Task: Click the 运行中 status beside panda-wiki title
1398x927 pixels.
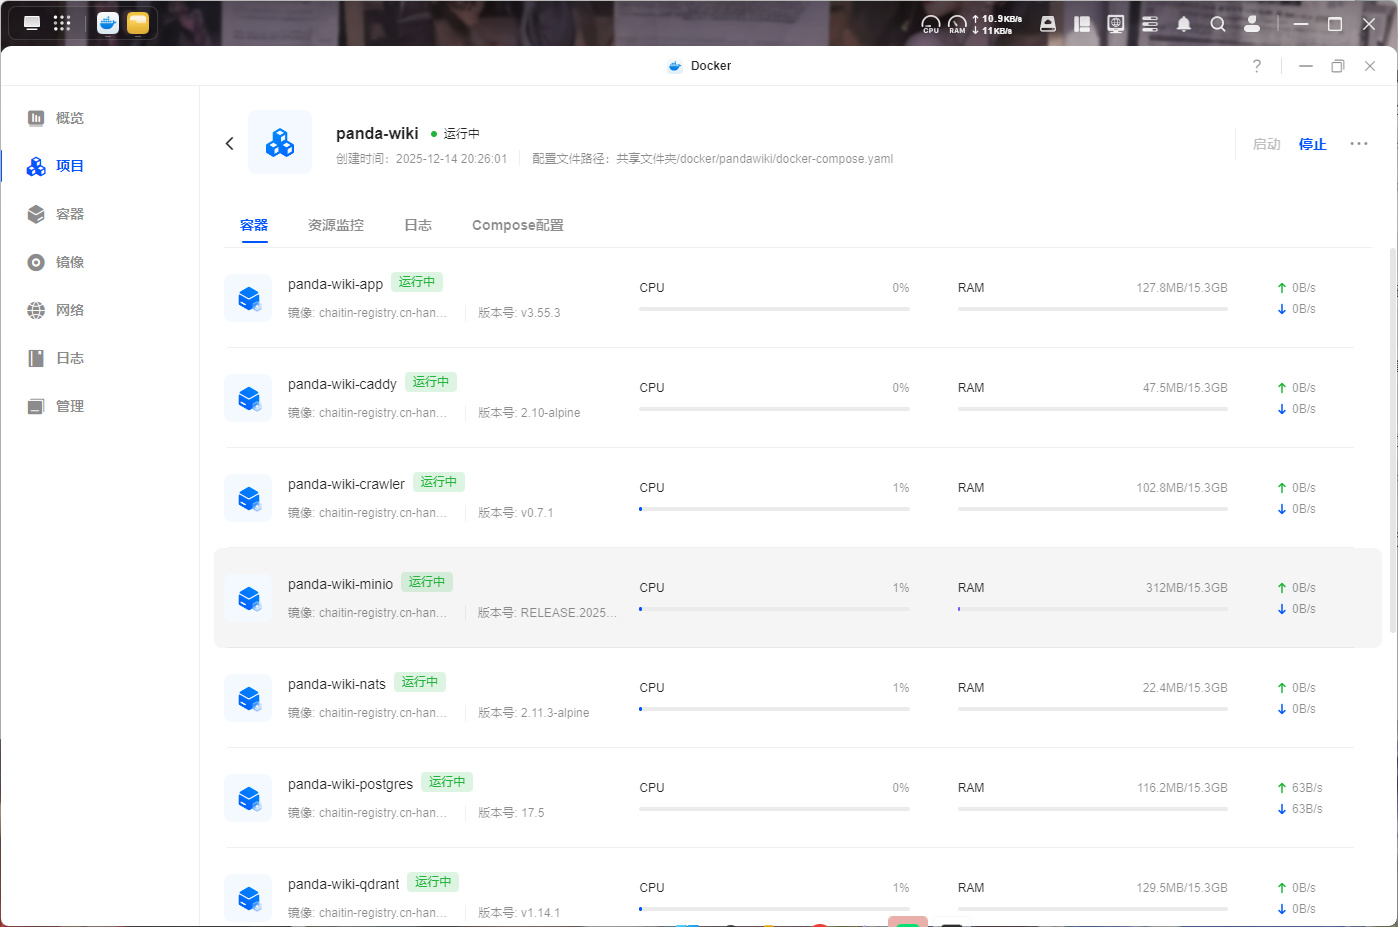Action: pyautogui.click(x=455, y=134)
